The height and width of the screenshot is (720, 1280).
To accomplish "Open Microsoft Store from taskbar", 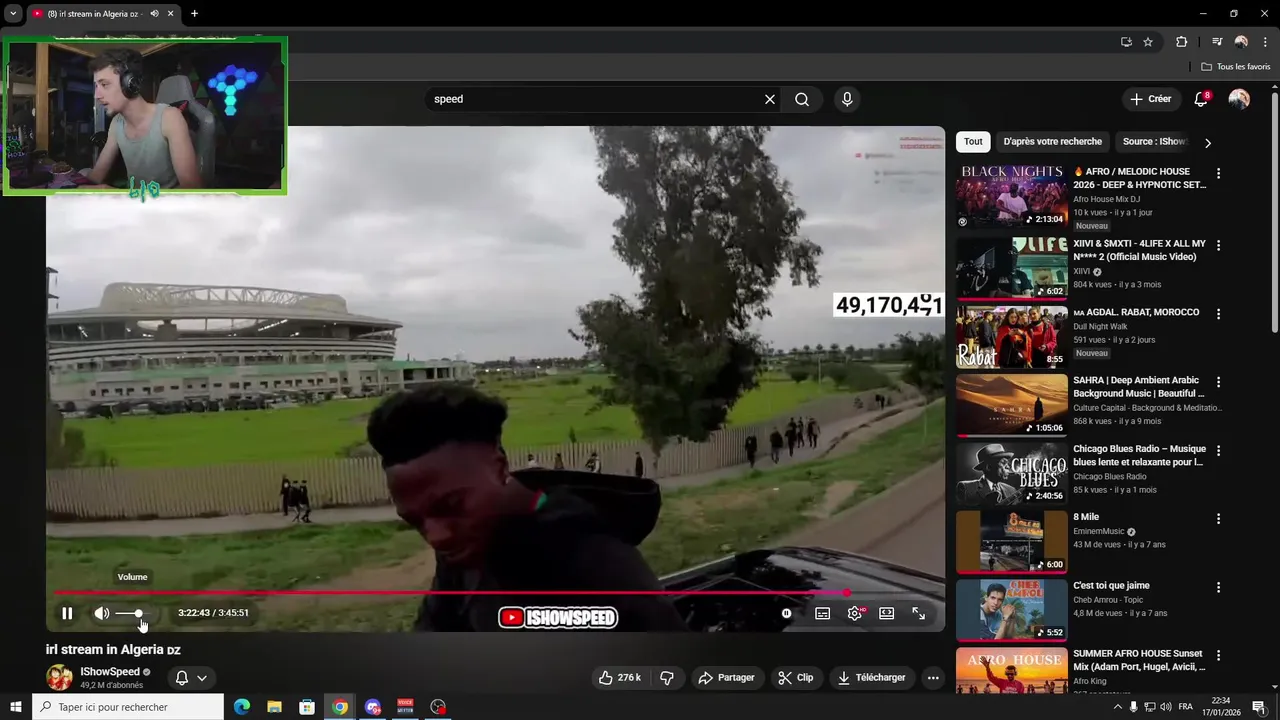I will [x=307, y=707].
